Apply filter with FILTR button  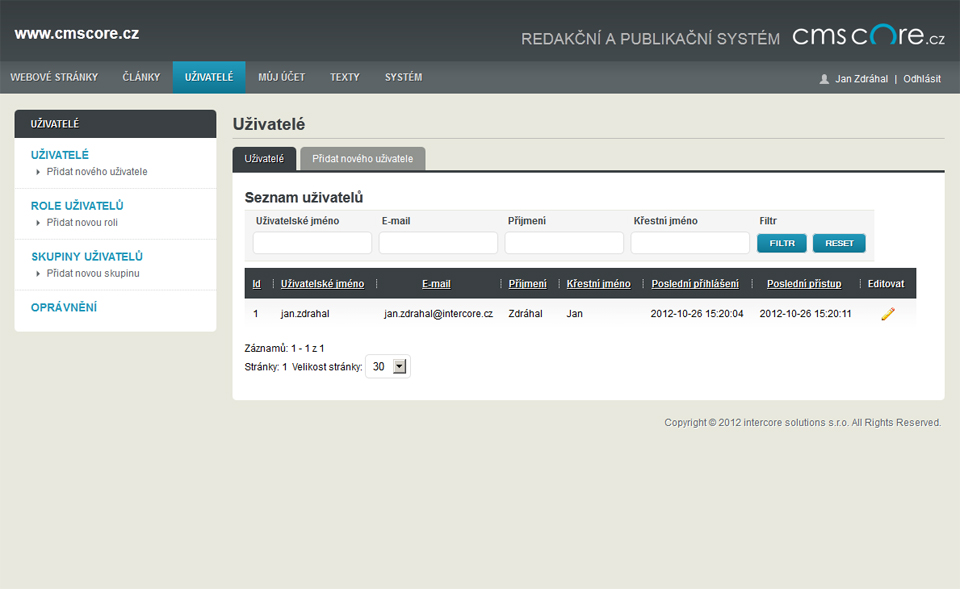click(x=782, y=243)
